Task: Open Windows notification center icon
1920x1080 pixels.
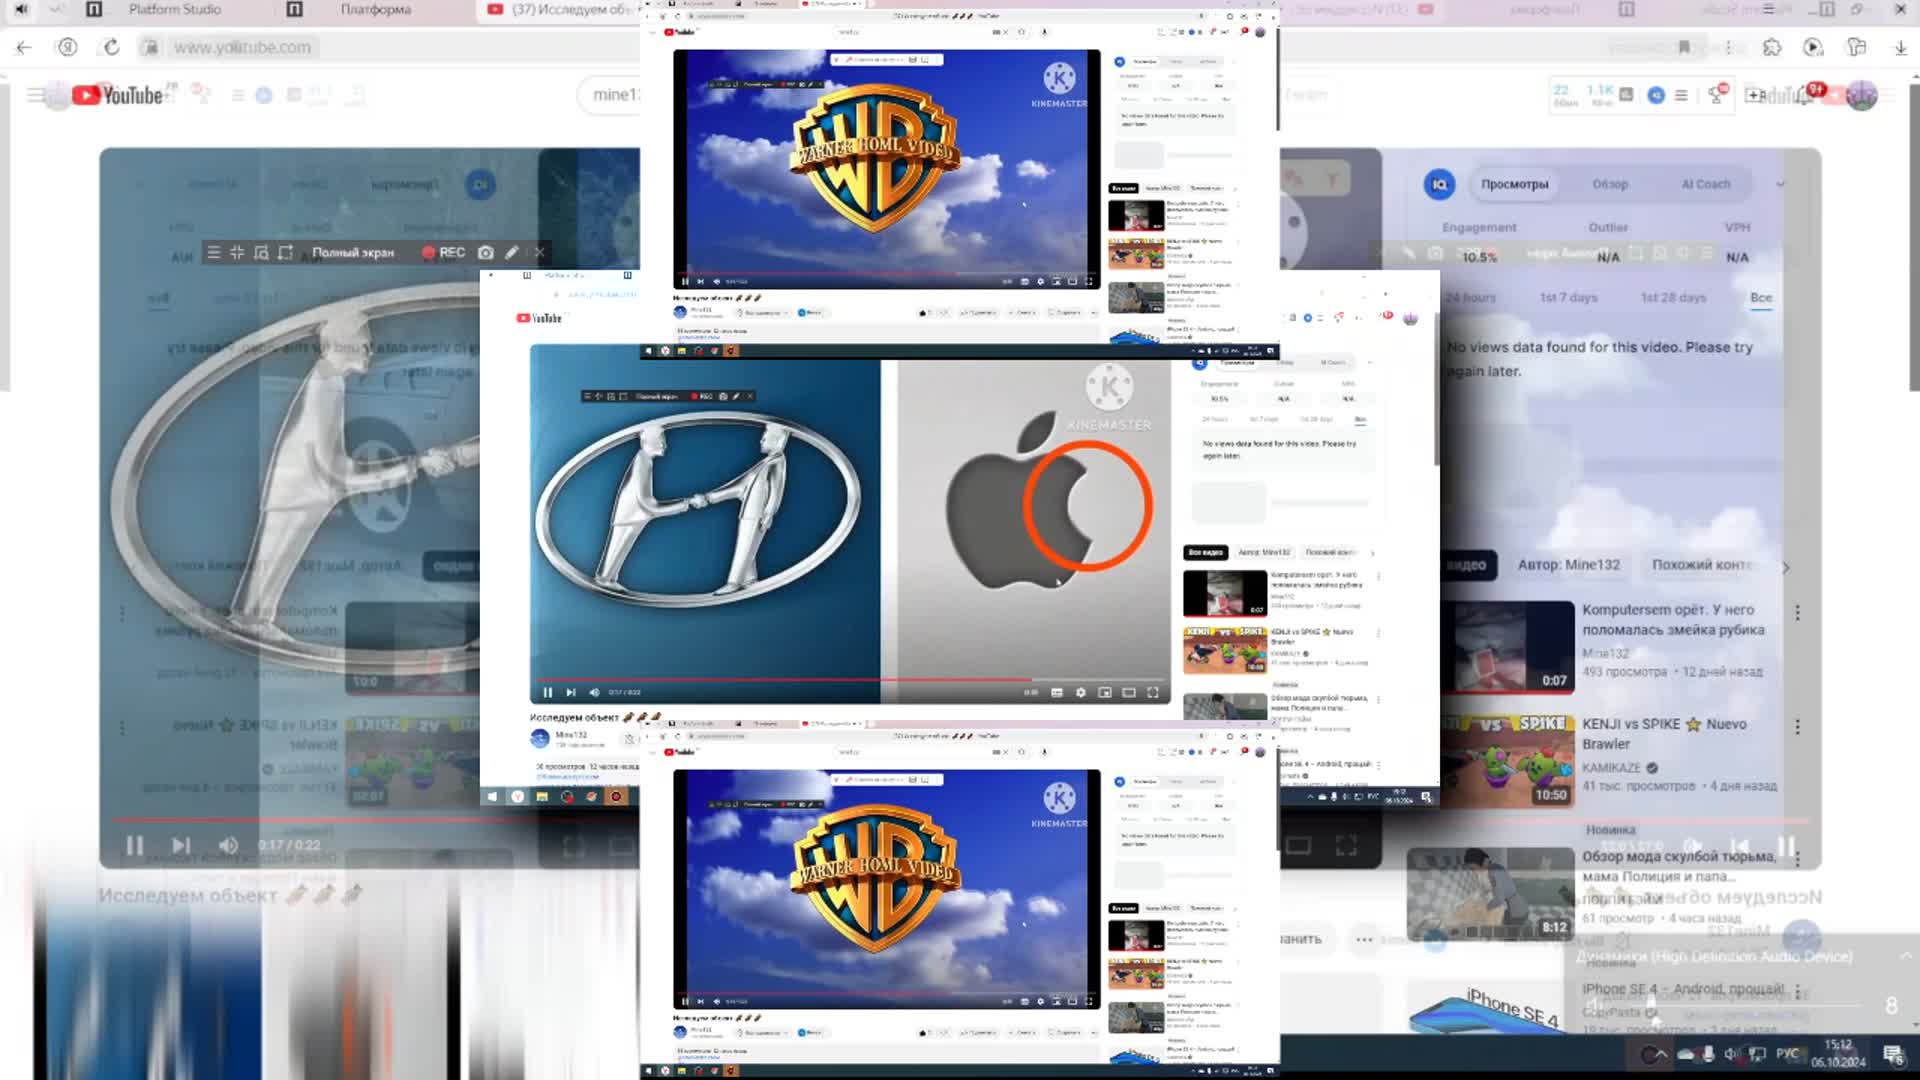Action: (1892, 1054)
